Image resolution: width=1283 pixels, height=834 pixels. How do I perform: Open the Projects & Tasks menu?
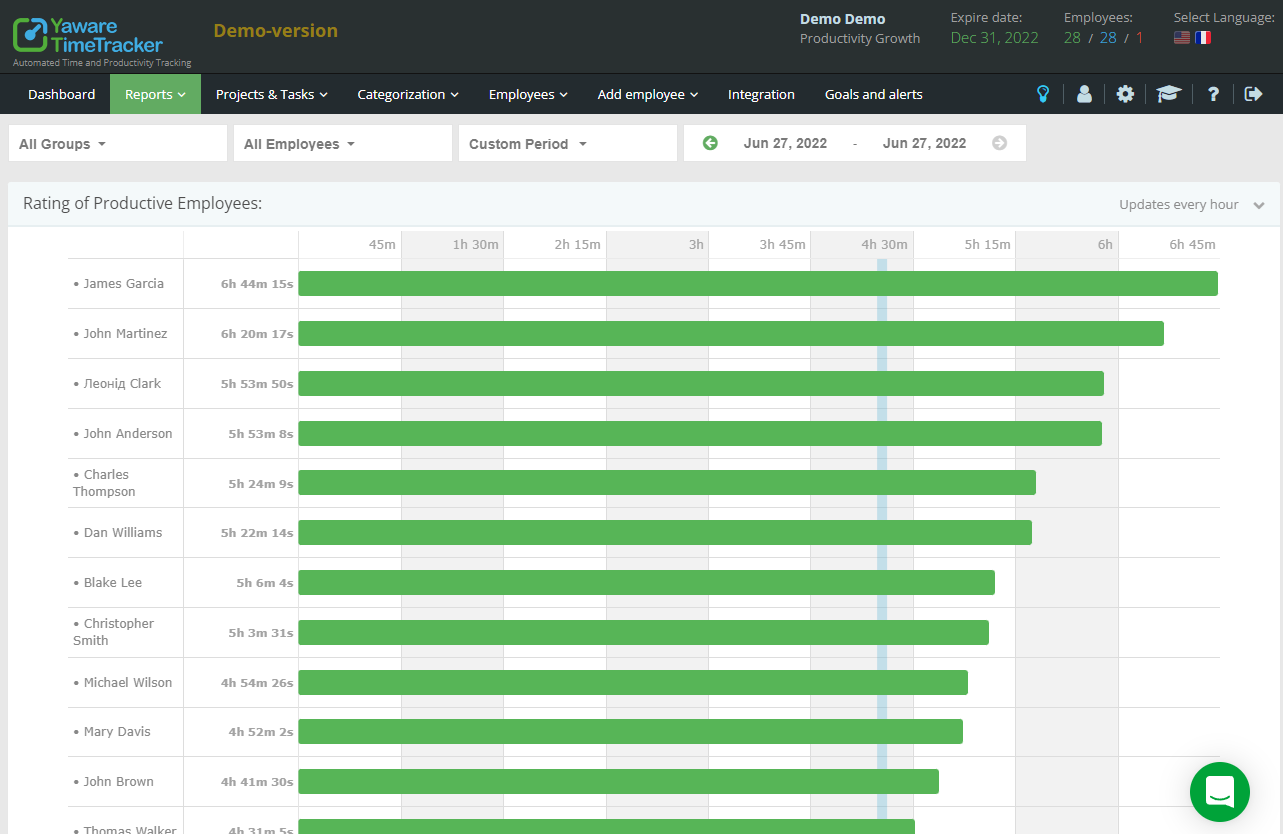coord(272,94)
